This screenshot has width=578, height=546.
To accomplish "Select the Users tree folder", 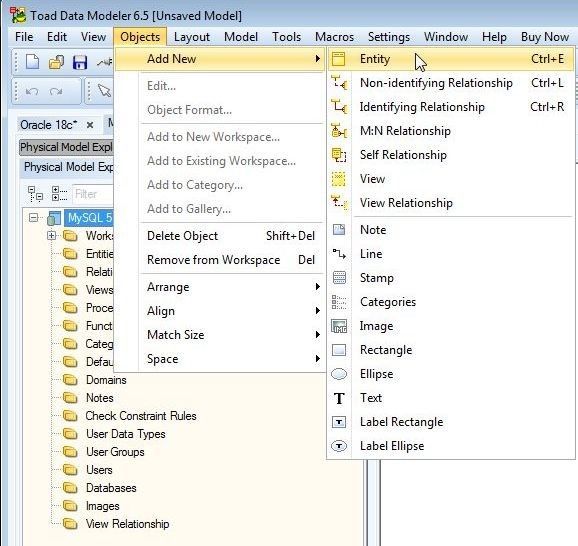I will pyautogui.click(x=99, y=470).
